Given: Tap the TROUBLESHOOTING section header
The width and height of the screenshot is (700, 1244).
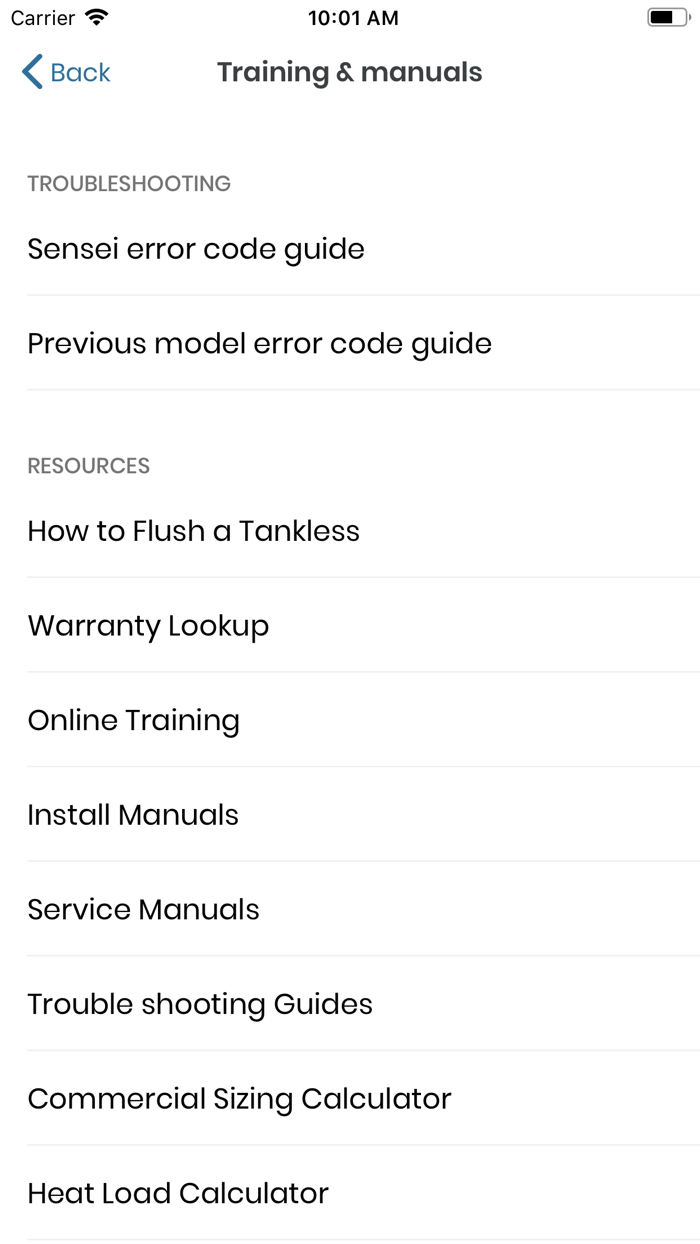Looking at the screenshot, I should pyautogui.click(x=129, y=184).
